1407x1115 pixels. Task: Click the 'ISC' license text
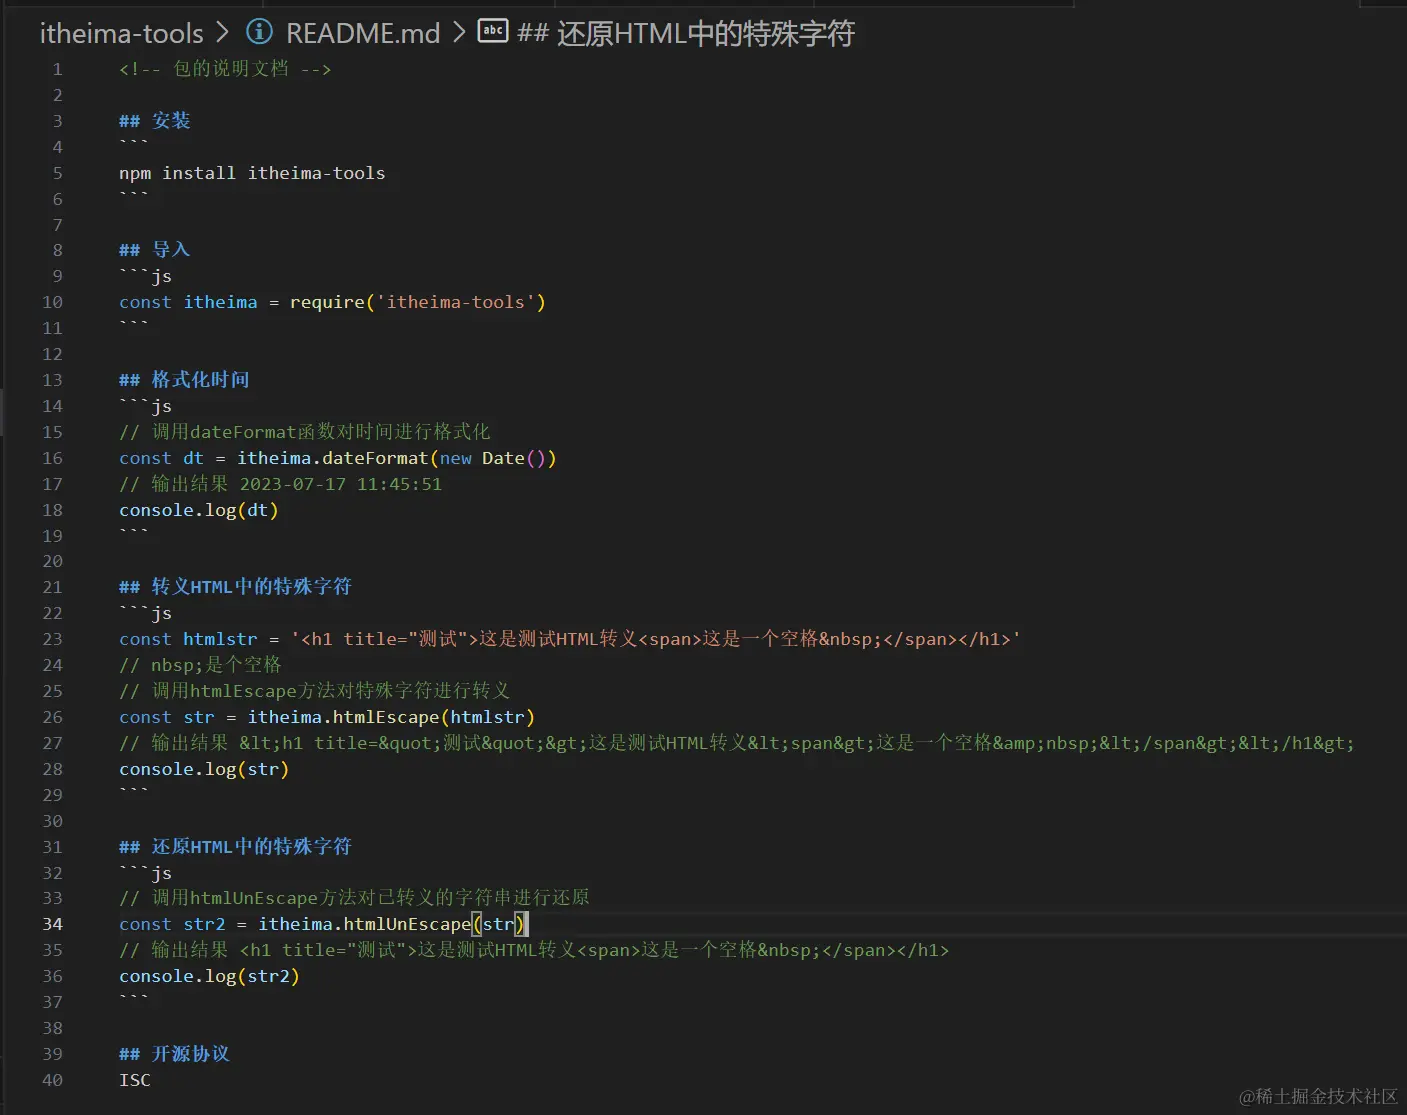(135, 1080)
